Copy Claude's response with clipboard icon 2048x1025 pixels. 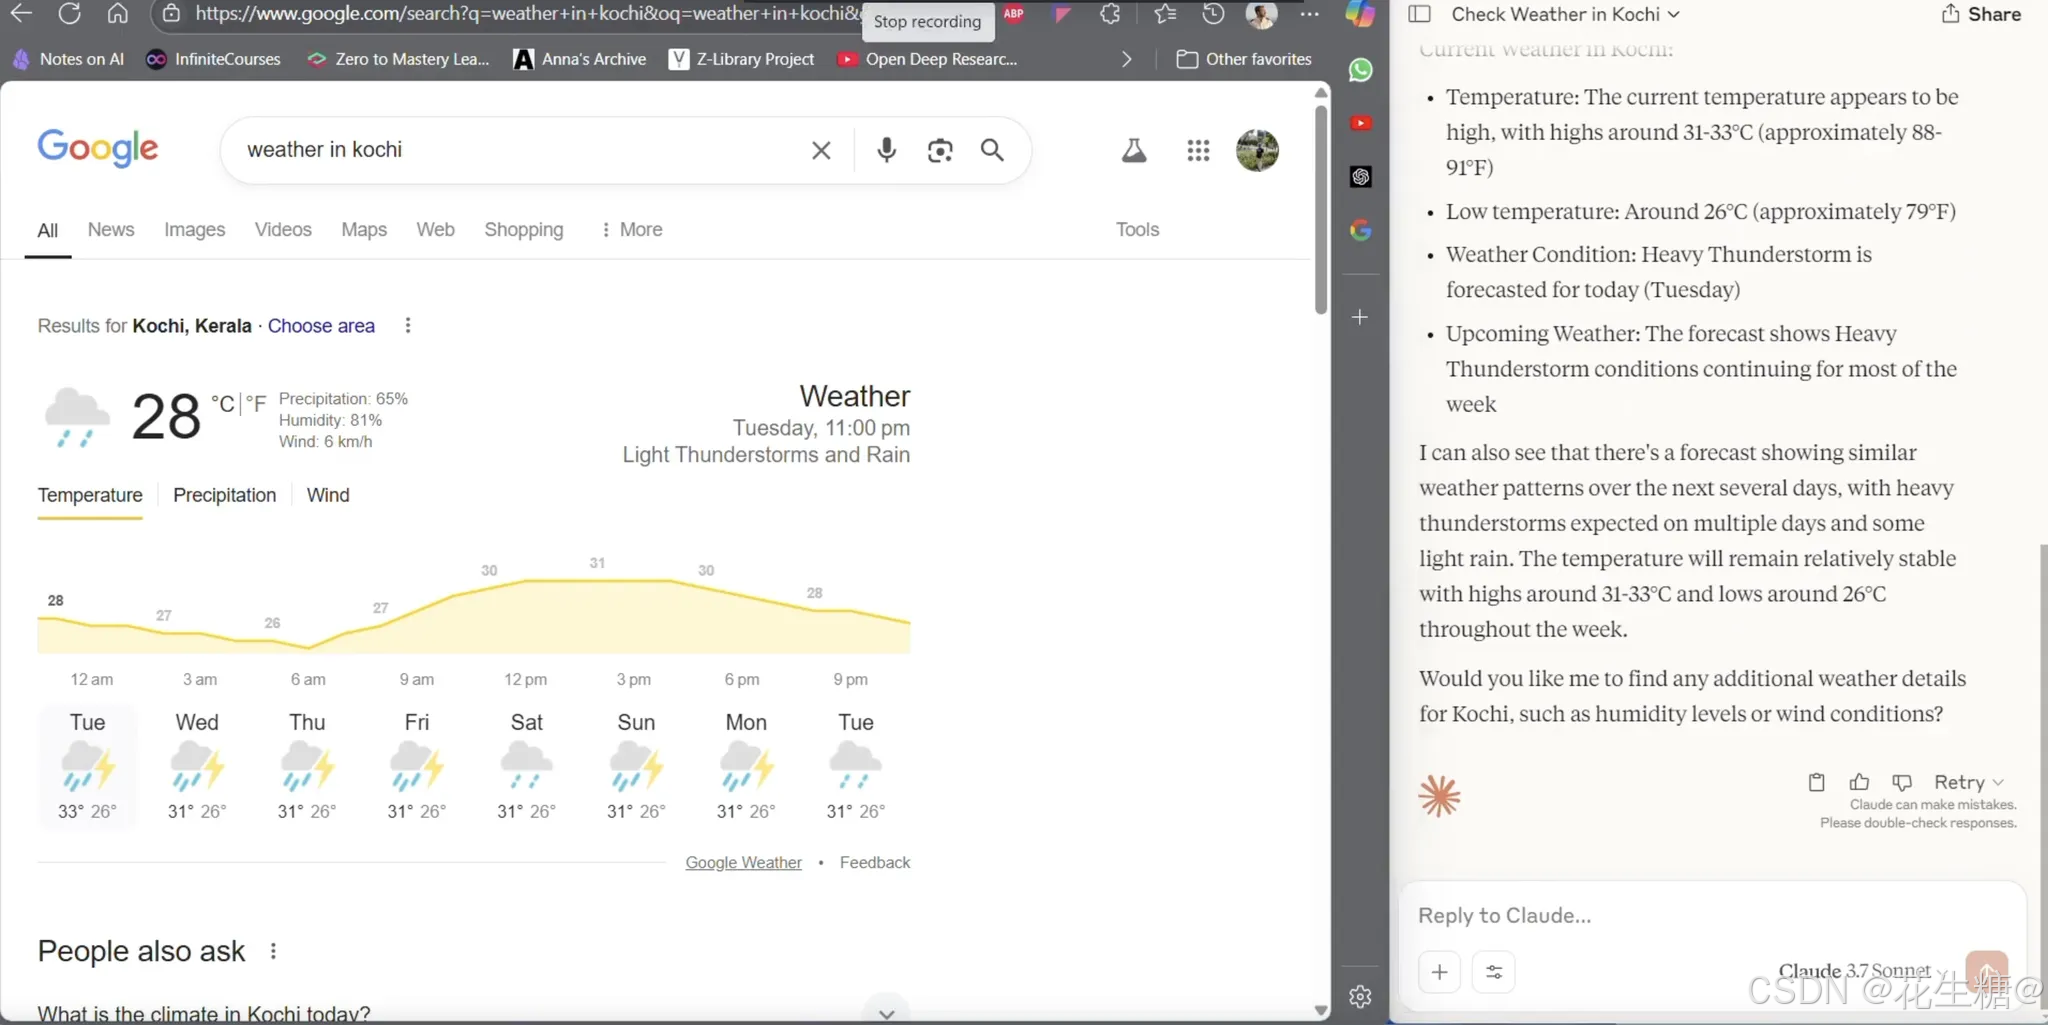[x=1816, y=782]
